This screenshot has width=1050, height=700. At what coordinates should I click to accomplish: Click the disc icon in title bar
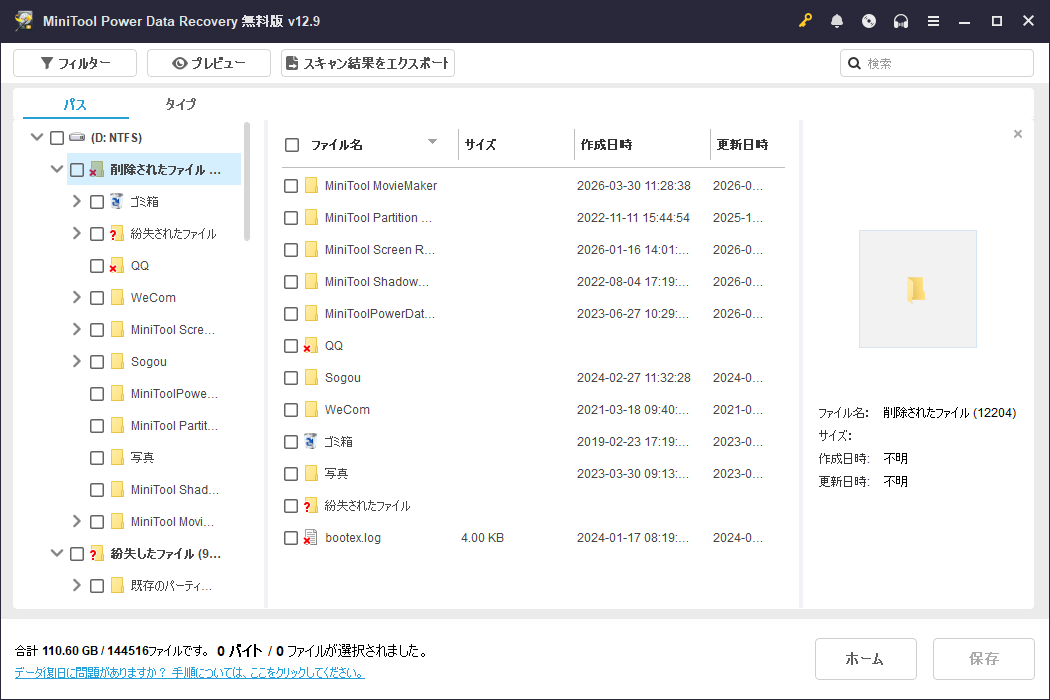click(869, 21)
